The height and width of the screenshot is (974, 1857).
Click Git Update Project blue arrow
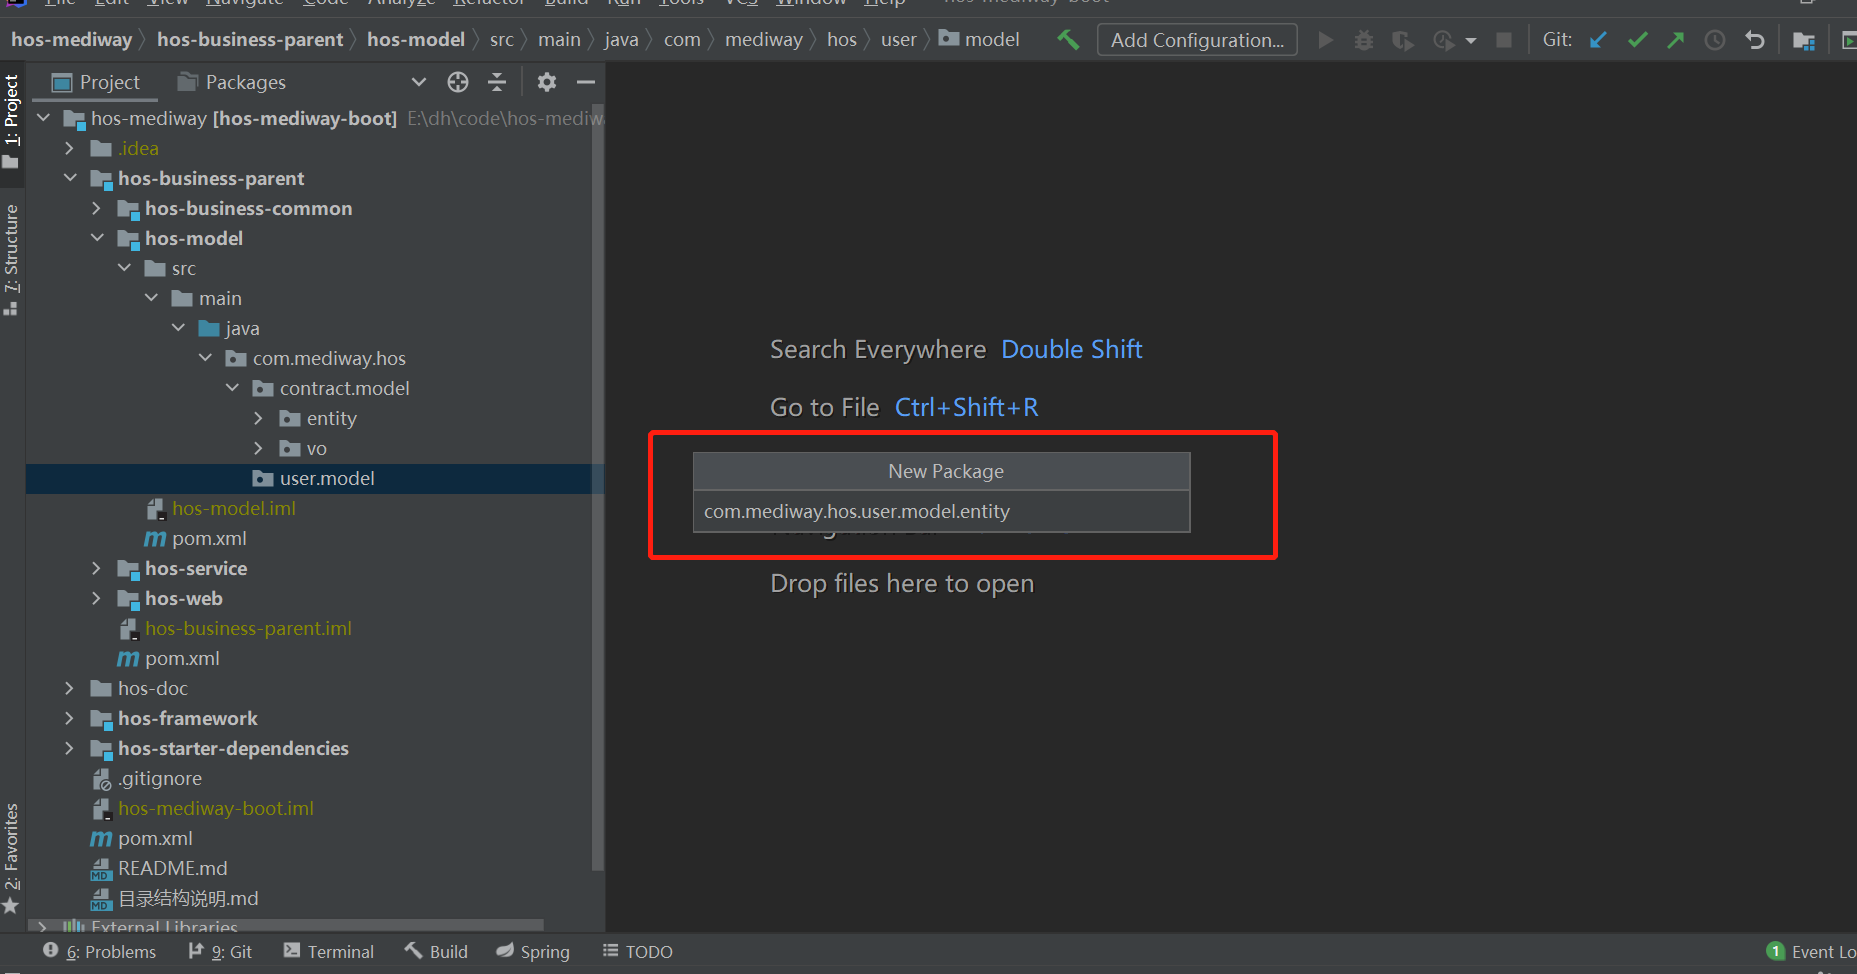click(1599, 40)
